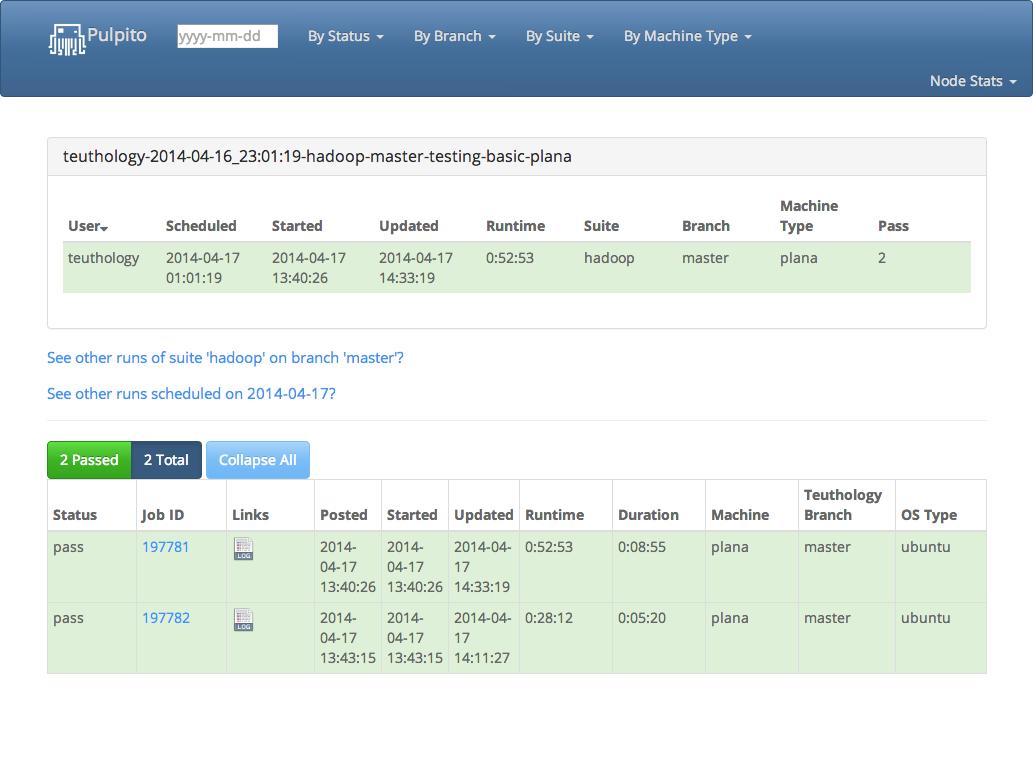
Task: Toggle the 2 Passed filter button
Action: [89, 460]
